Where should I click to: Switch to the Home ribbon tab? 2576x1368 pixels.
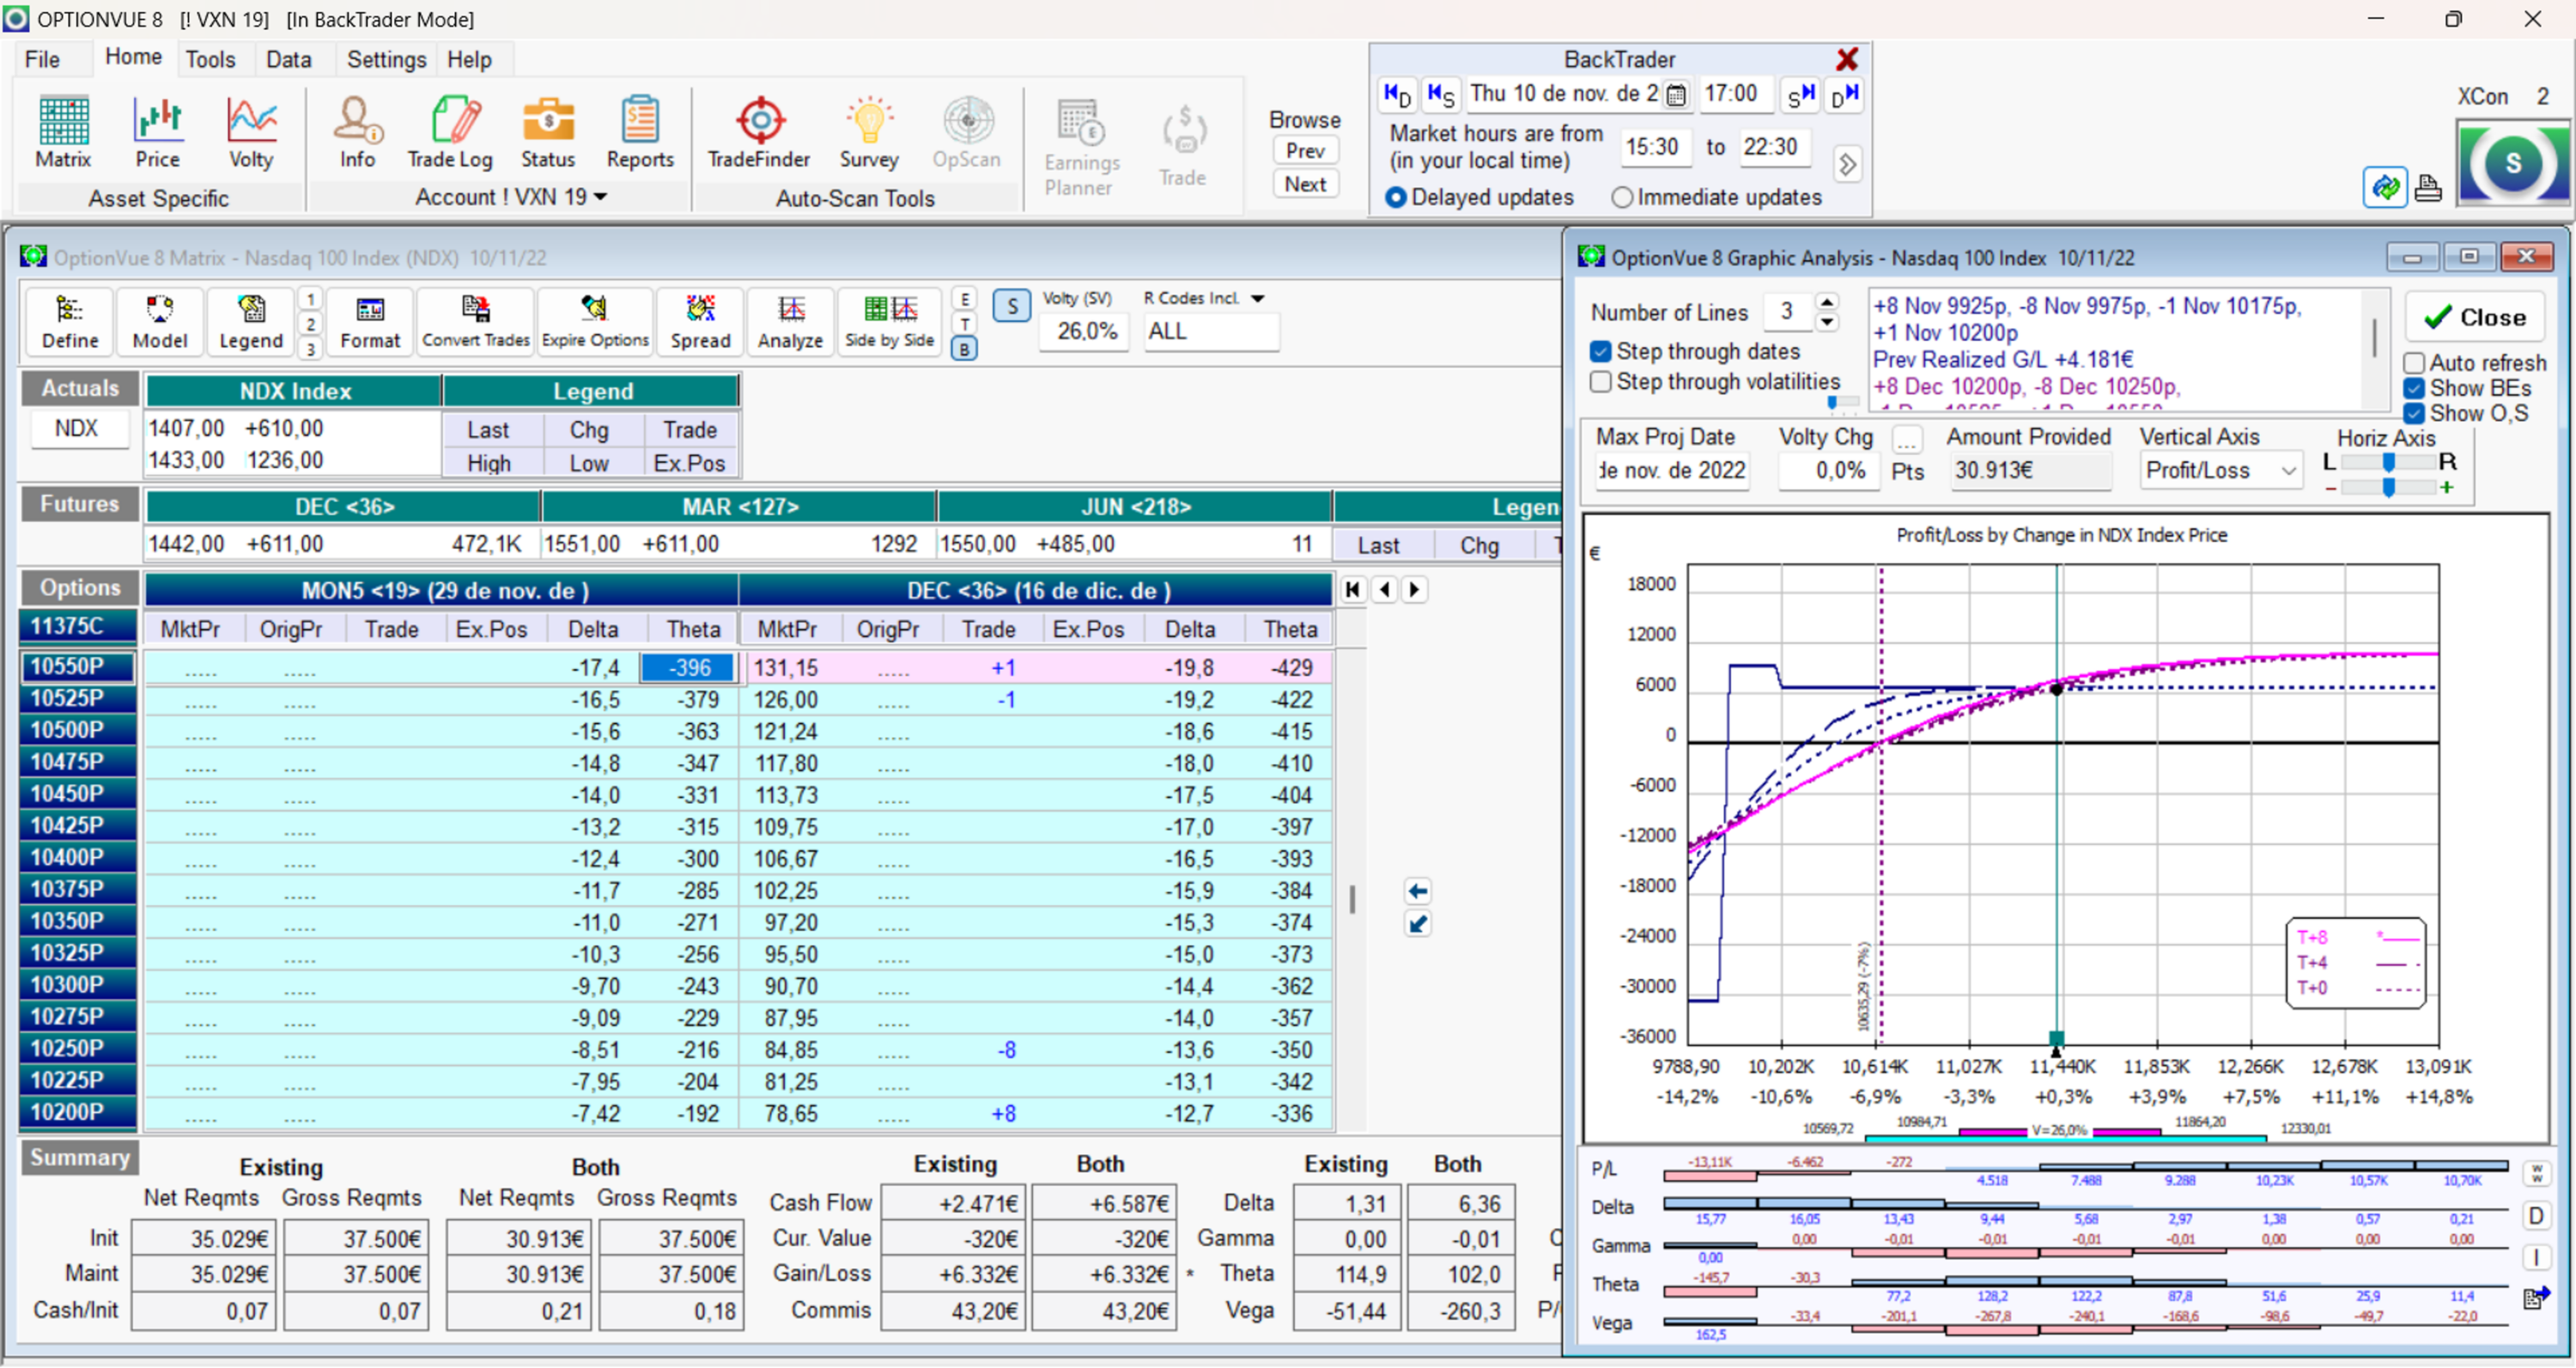[133, 57]
